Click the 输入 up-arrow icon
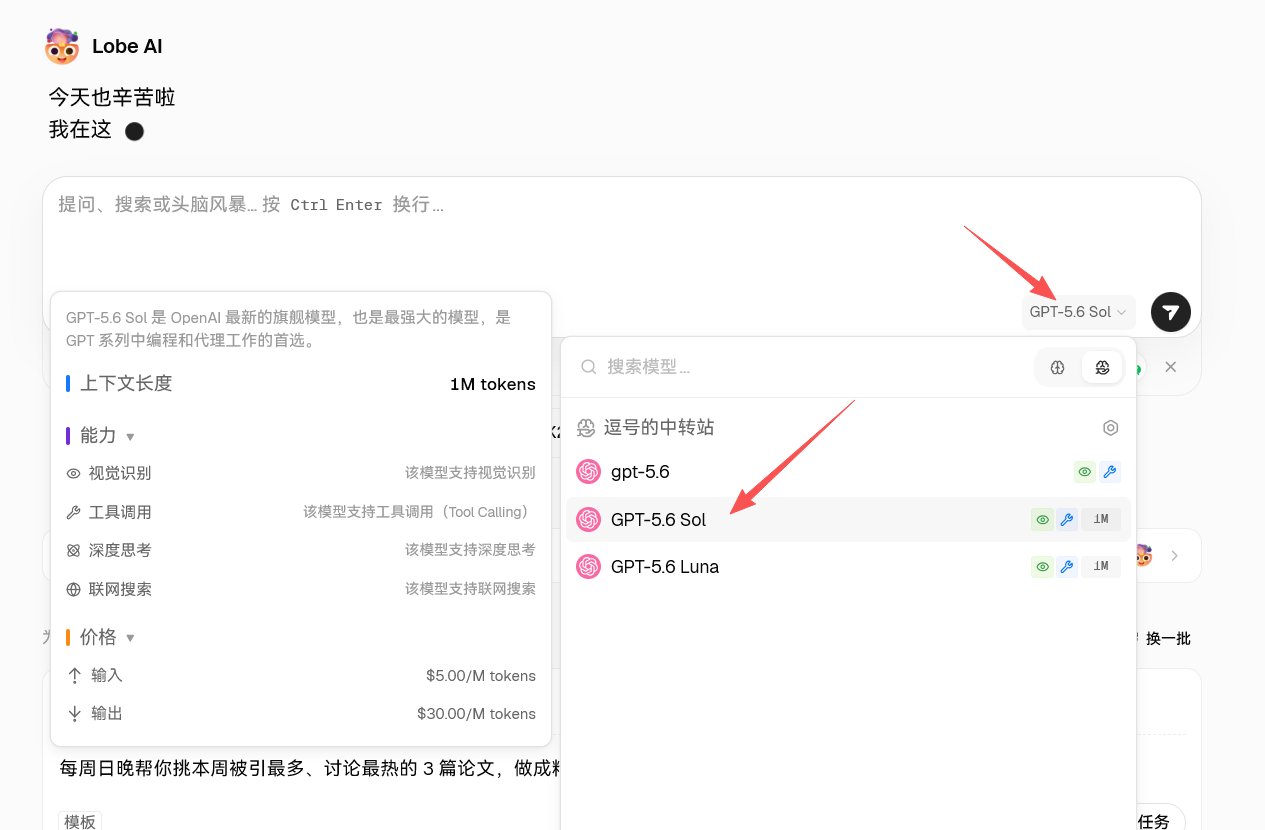The width and height of the screenshot is (1265, 830). pyautogui.click(x=74, y=676)
